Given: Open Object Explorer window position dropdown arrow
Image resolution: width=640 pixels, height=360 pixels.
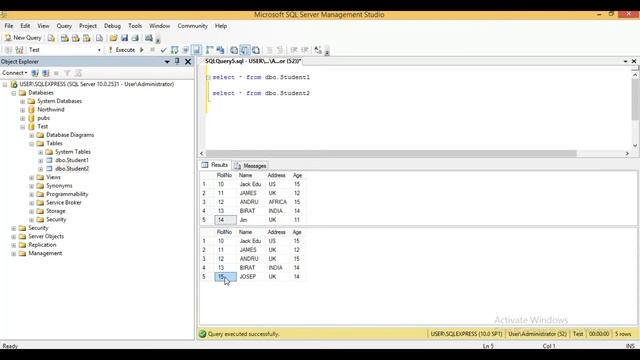Looking at the screenshot, I should (167, 62).
